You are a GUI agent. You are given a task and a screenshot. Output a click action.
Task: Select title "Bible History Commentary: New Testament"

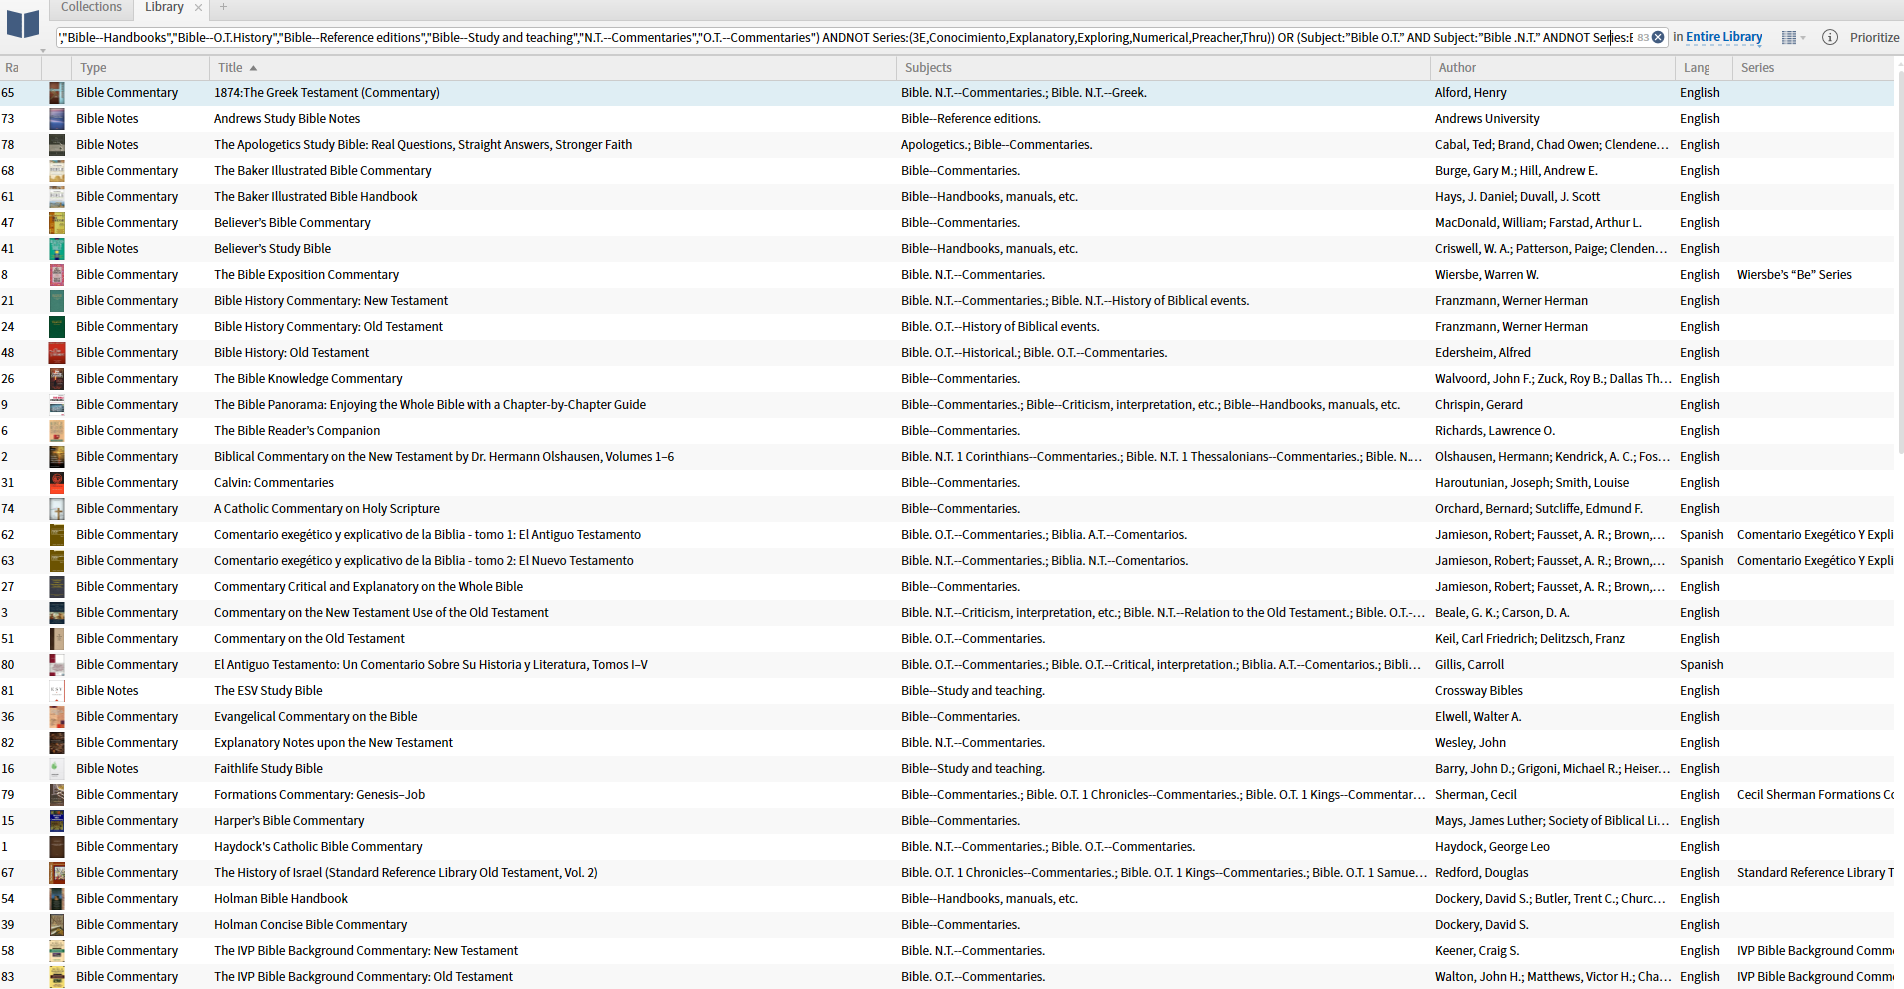[x=331, y=301]
